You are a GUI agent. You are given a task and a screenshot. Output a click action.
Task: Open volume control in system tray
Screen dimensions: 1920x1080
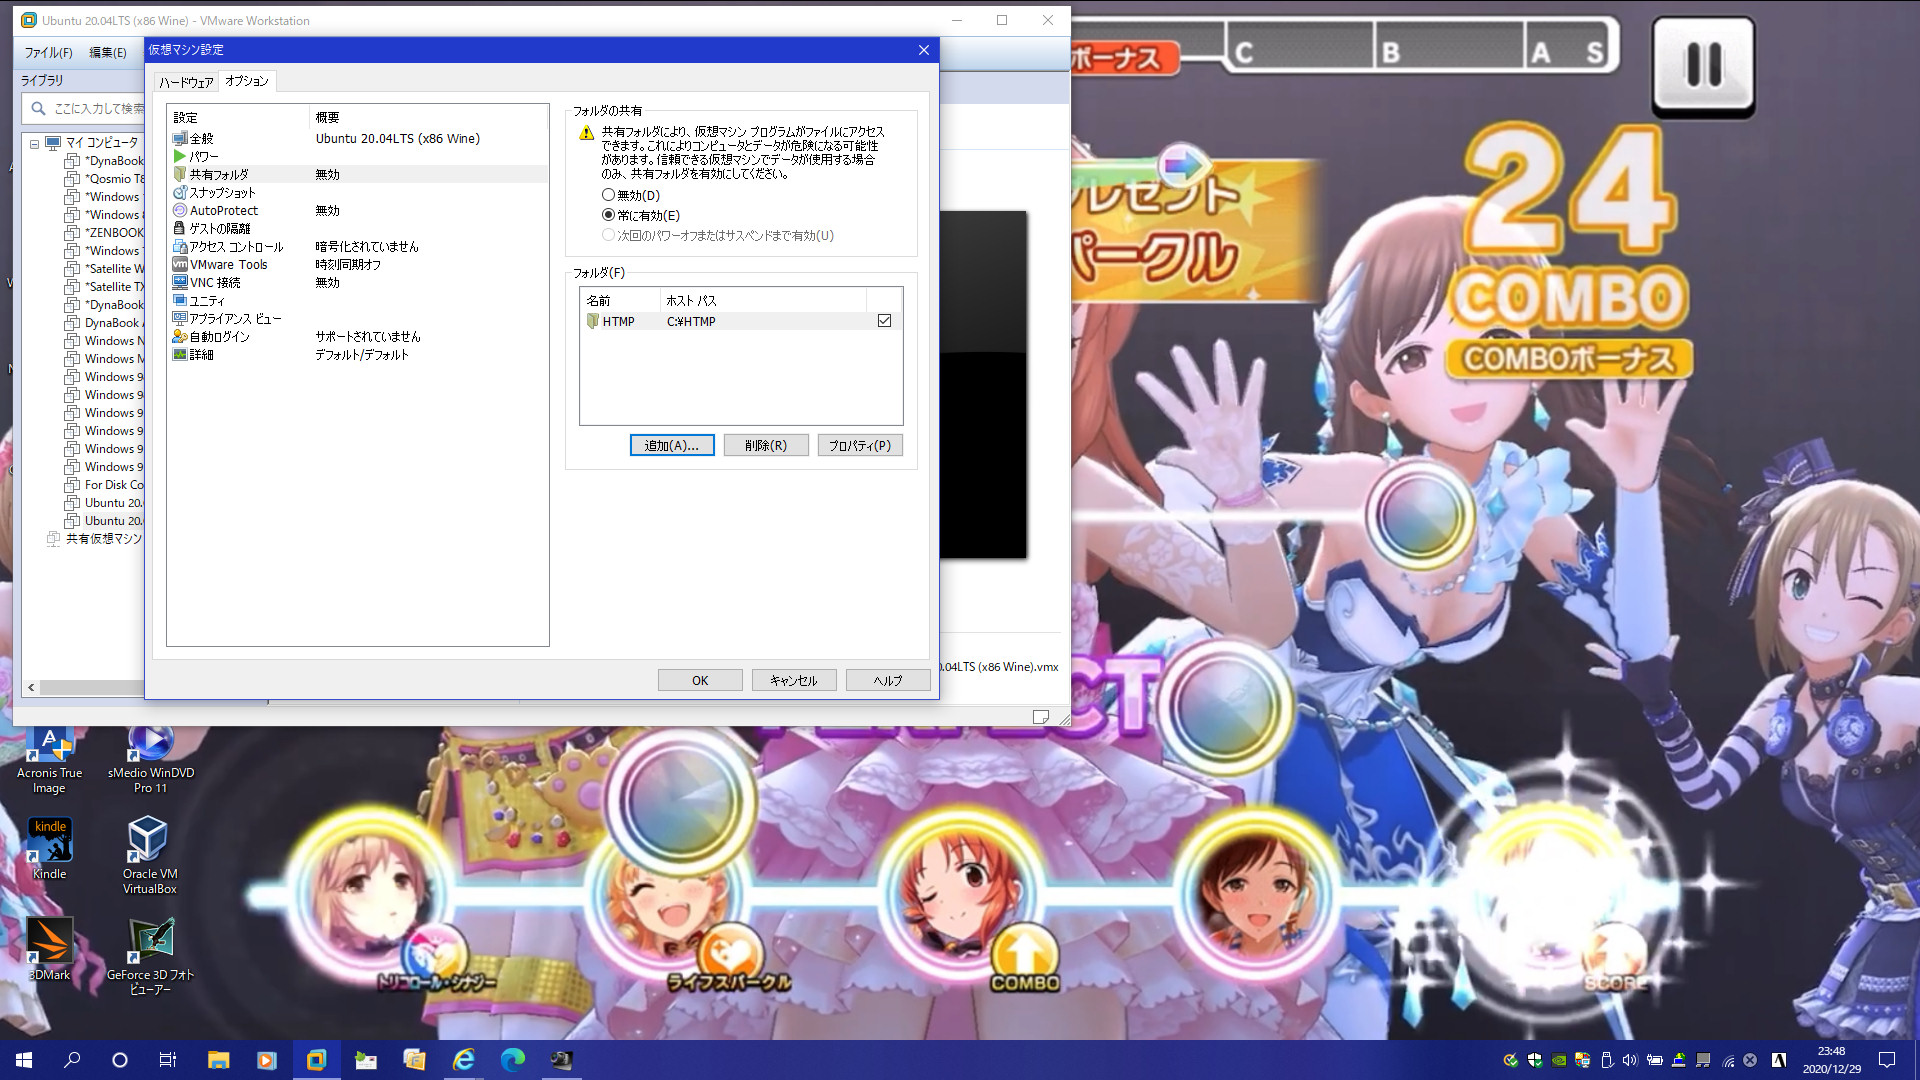[1630, 1060]
